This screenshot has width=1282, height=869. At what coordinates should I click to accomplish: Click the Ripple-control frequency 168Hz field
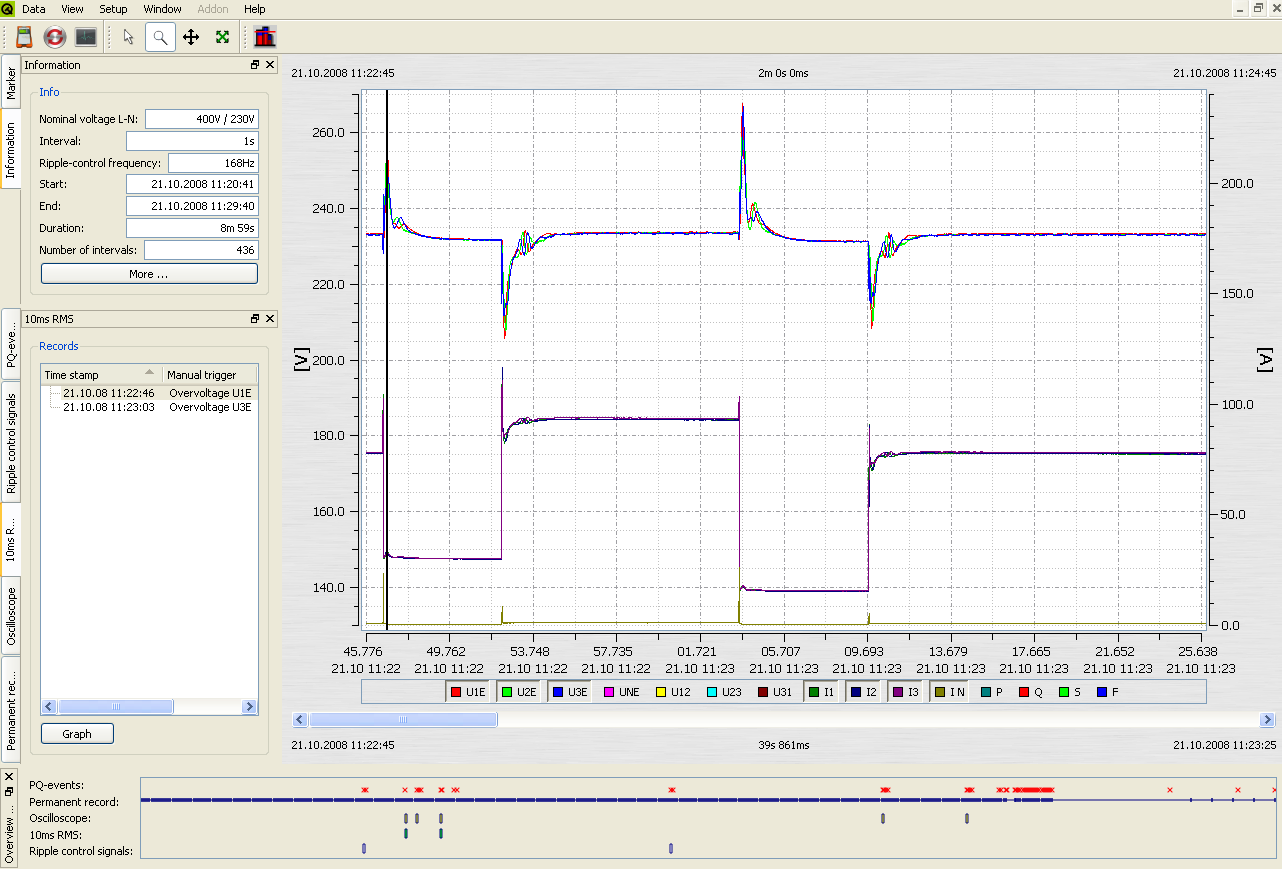(x=213, y=163)
